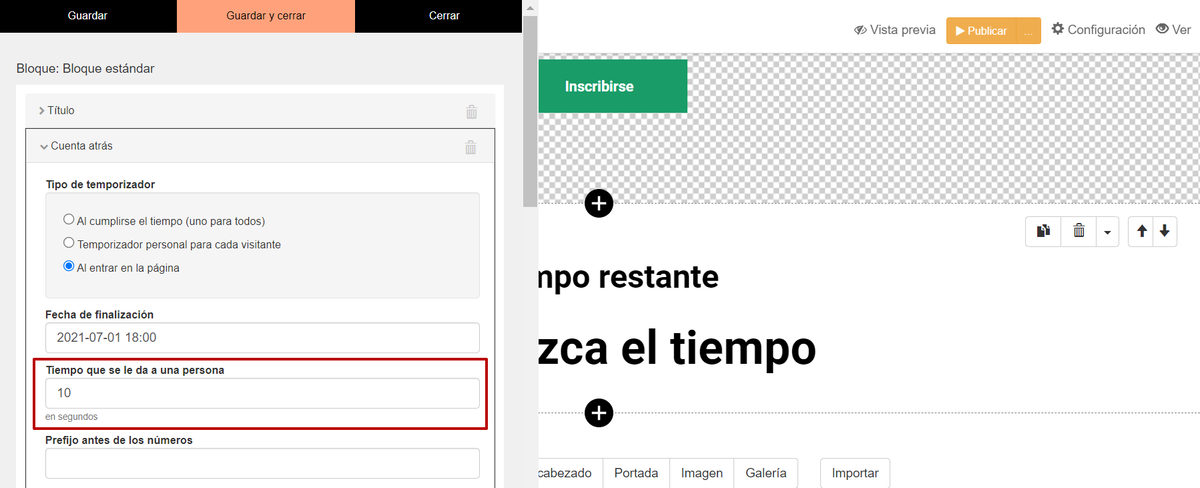The image size is (1200, 488).
Task: Click Guardar y cerrar
Action: [266, 16]
